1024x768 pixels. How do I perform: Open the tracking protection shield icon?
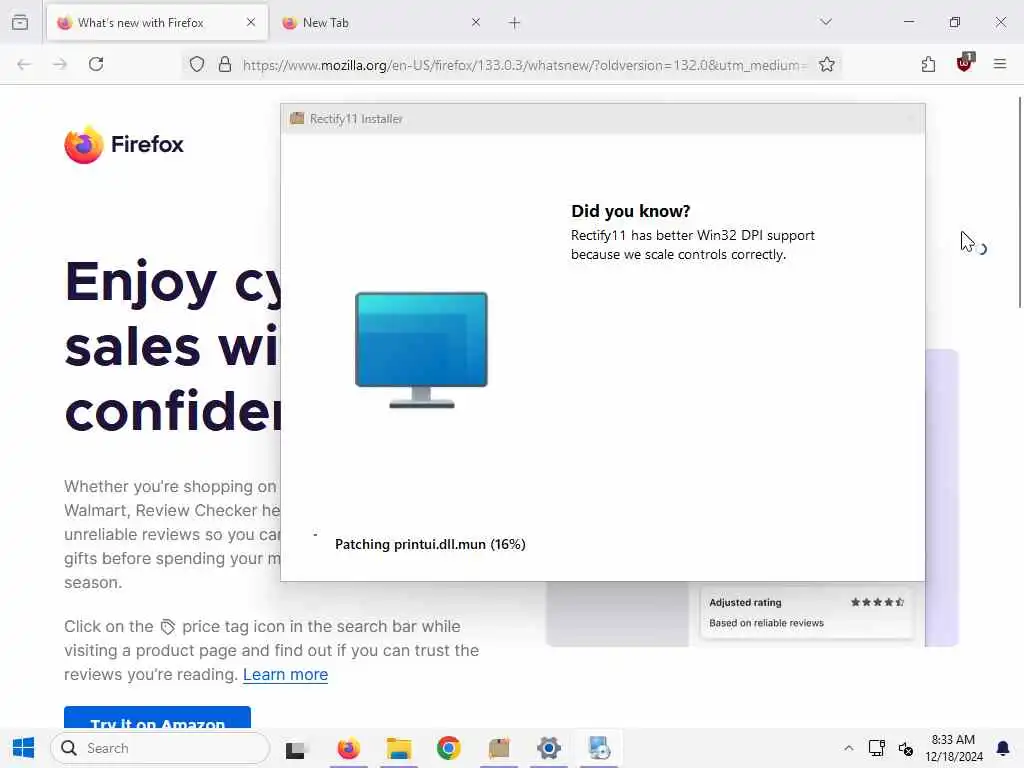[197, 64]
